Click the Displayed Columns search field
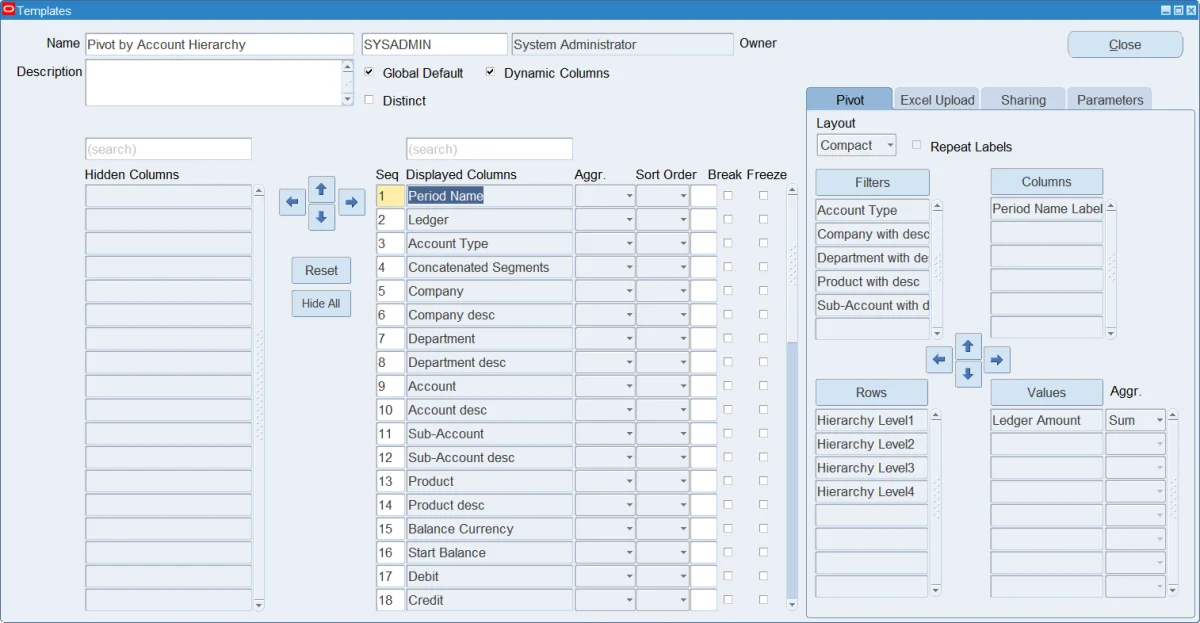This screenshot has width=1200, height=623. pos(489,149)
